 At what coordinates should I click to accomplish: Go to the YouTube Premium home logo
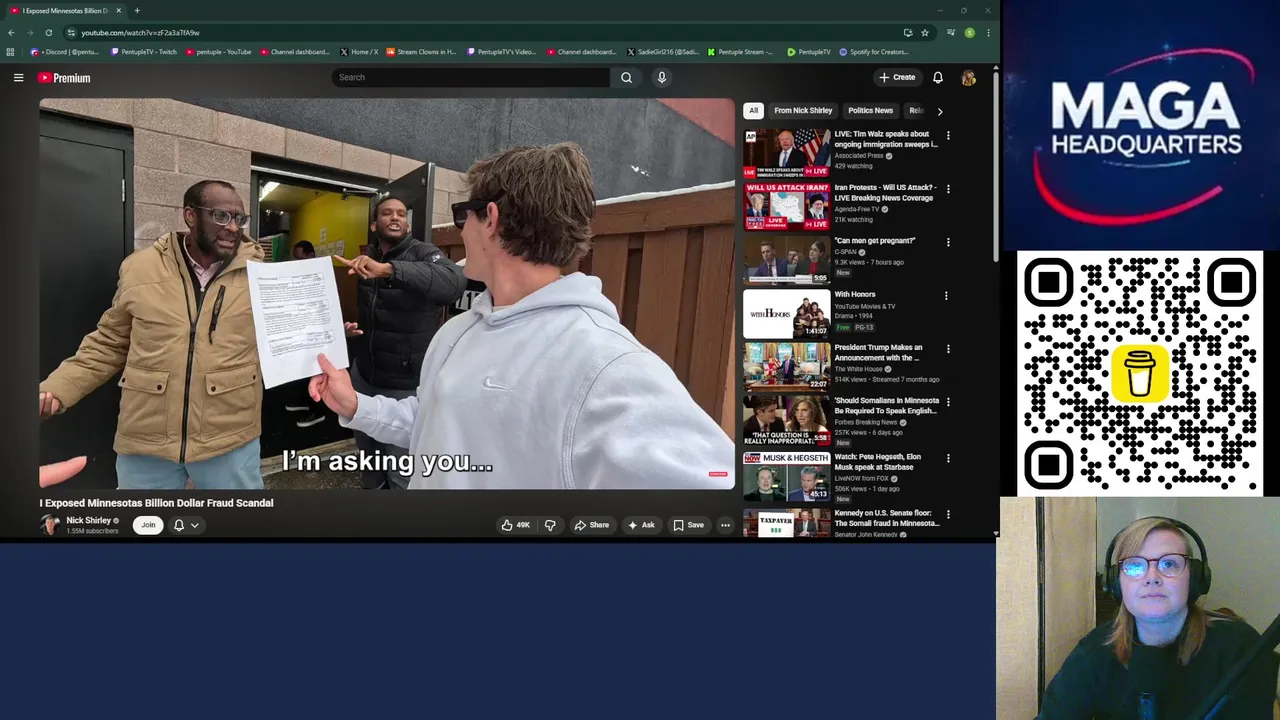(x=64, y=78)
